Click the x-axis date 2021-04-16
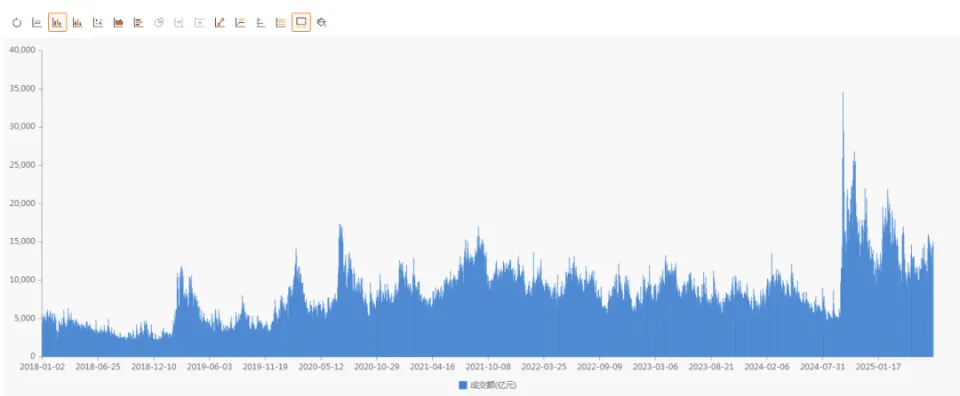This screenshot has width=960, height=396. [432, 367]
